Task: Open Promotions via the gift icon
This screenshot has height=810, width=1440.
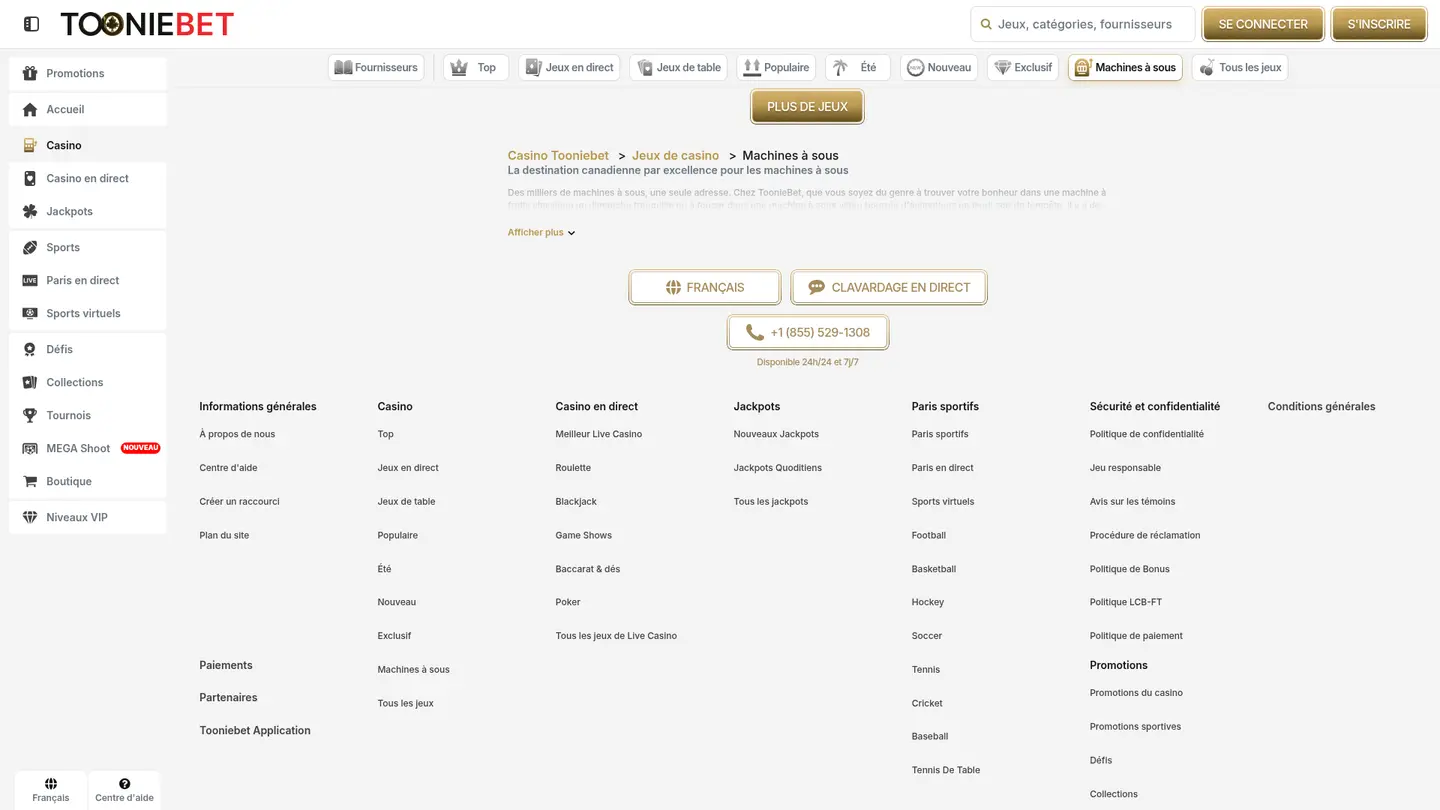Action: point(30,73)
